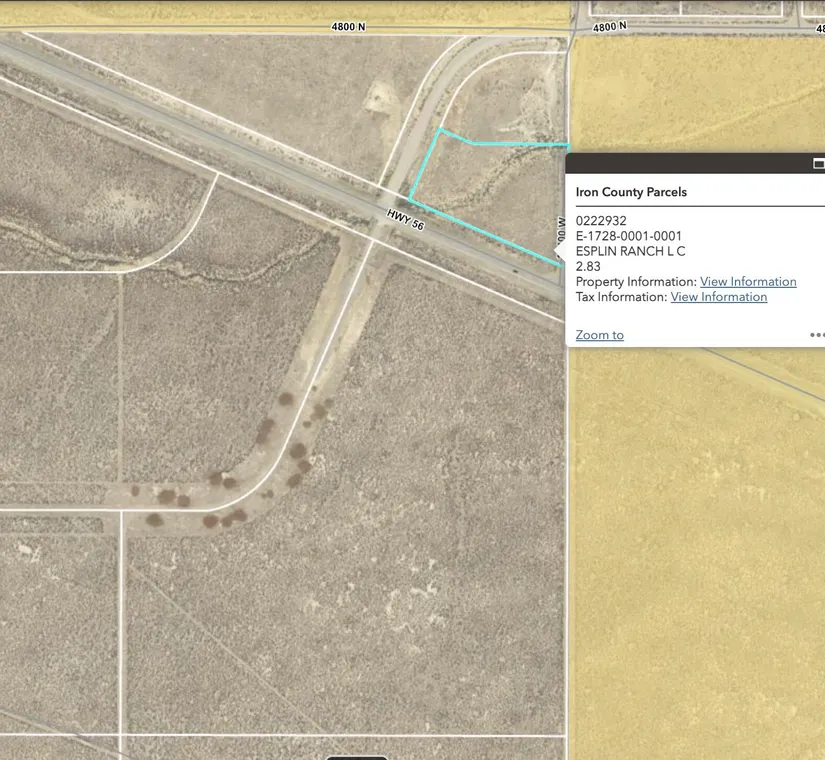Maximize the parcel popup window
The image size is (825, 760).
coord(818,164)
